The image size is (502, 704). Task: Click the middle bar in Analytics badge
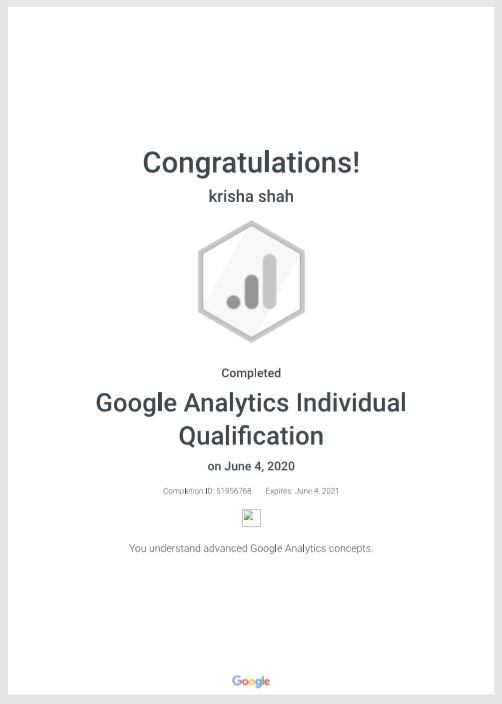click(x=251, y=292)
